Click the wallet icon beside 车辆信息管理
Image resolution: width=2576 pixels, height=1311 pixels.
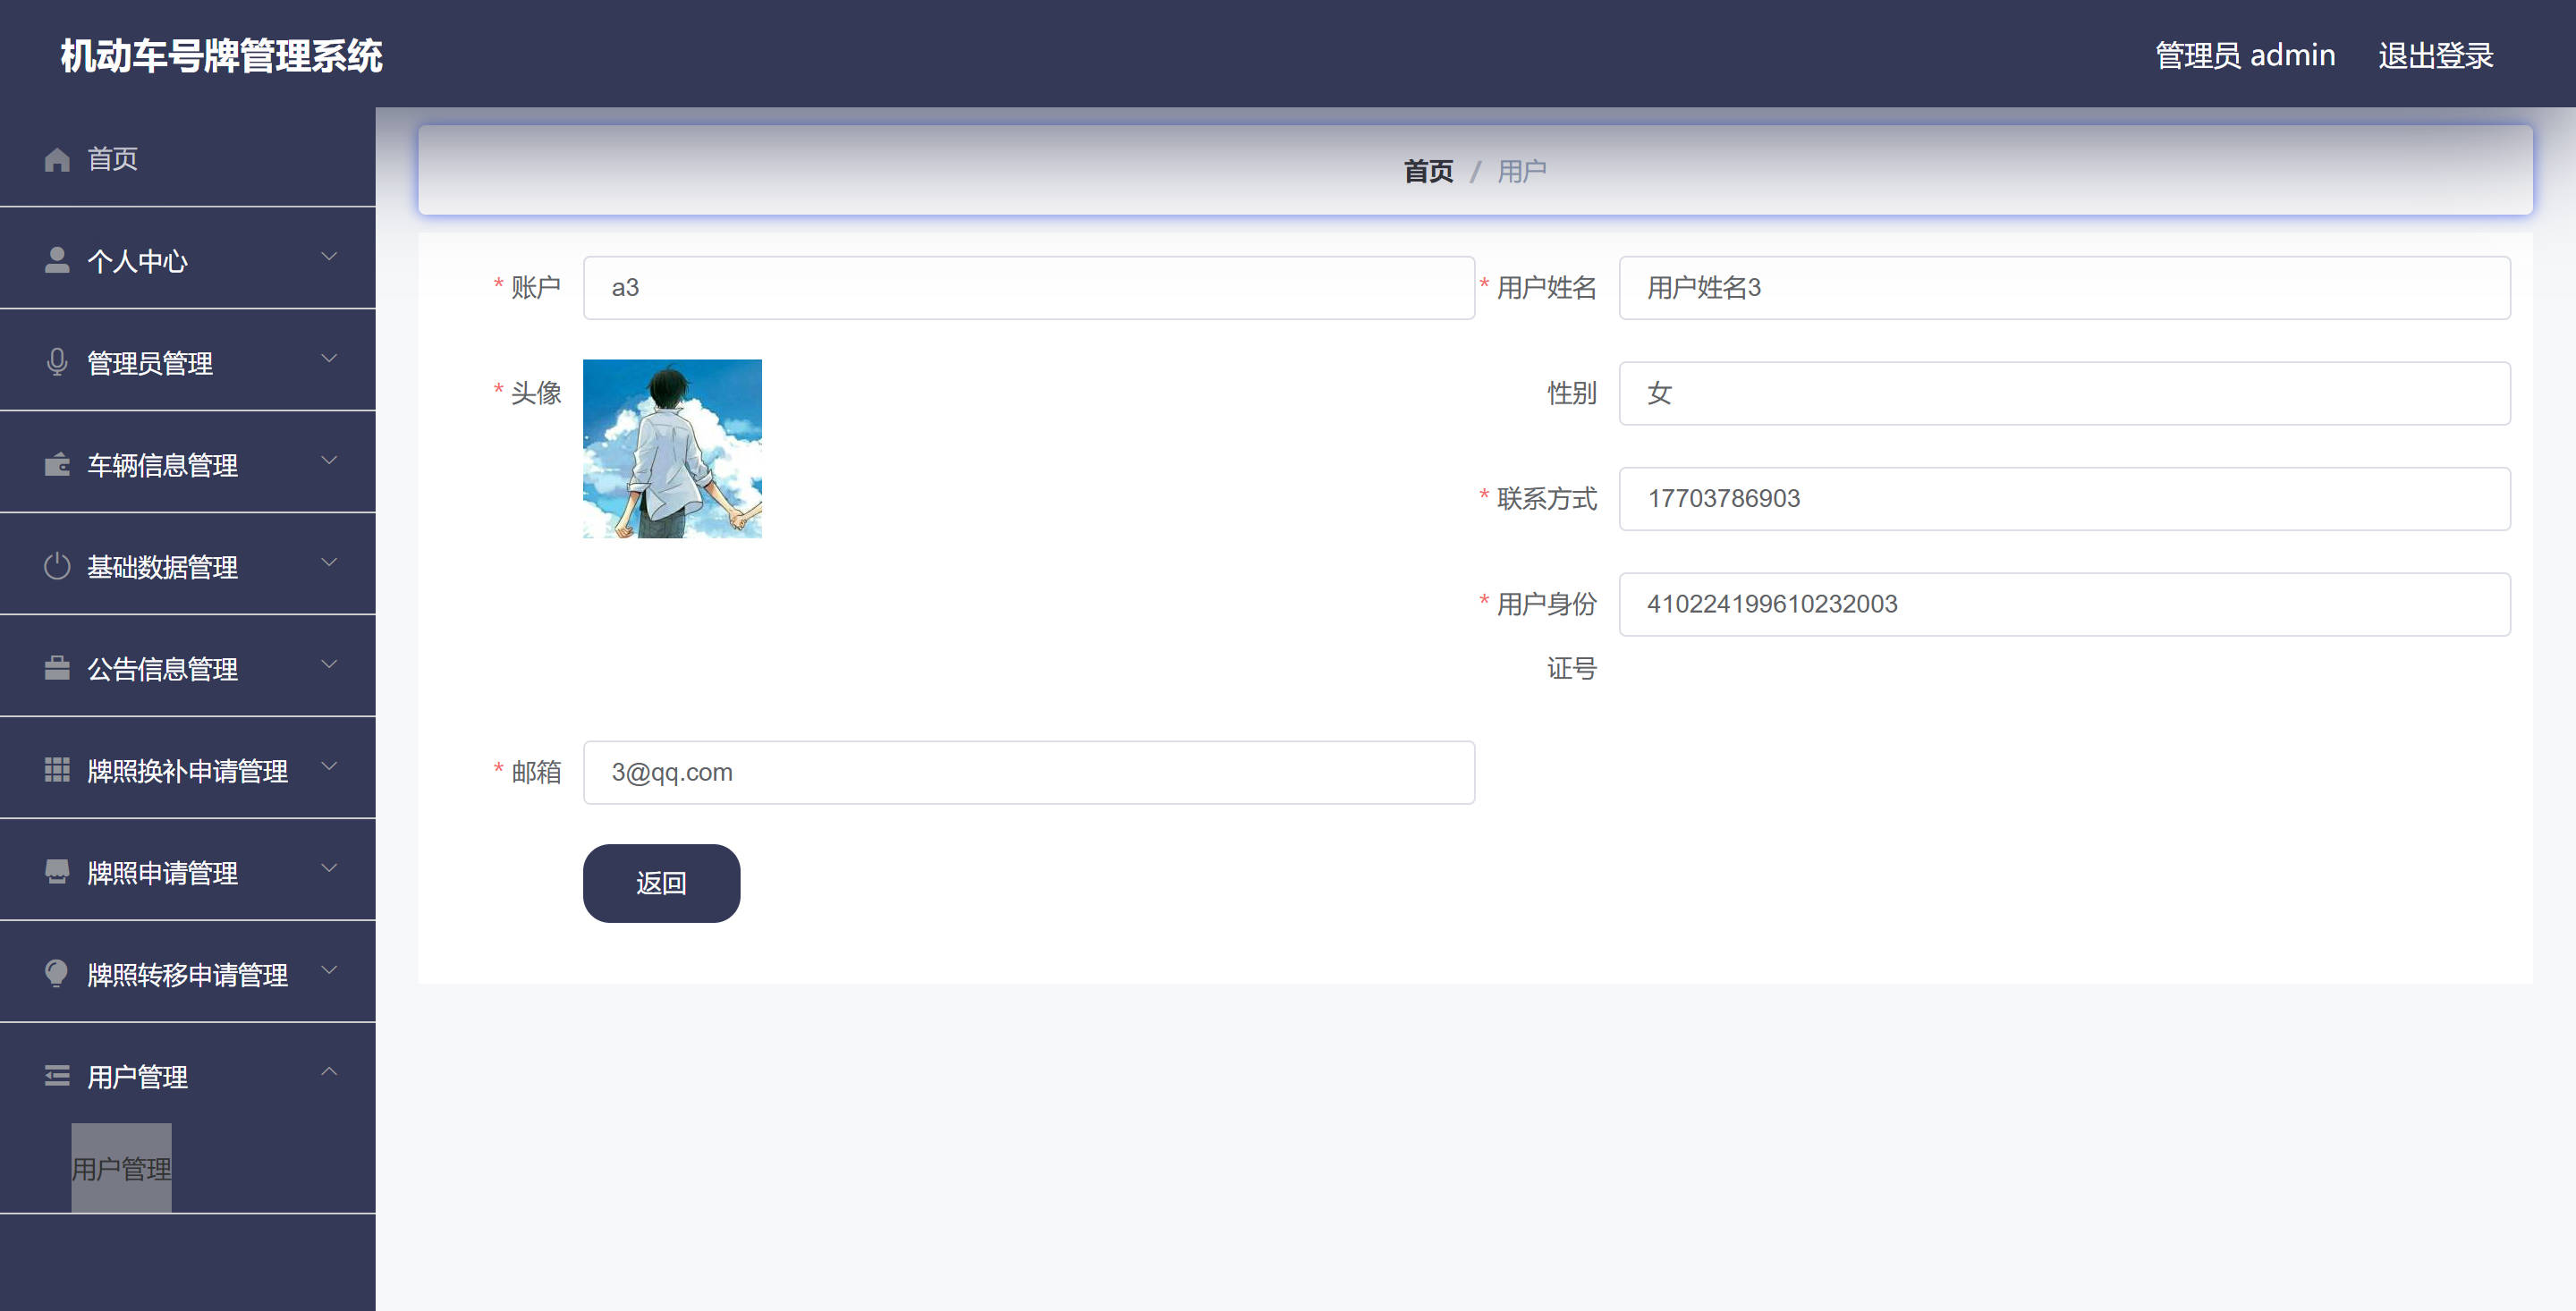click(x=57, y=465)
